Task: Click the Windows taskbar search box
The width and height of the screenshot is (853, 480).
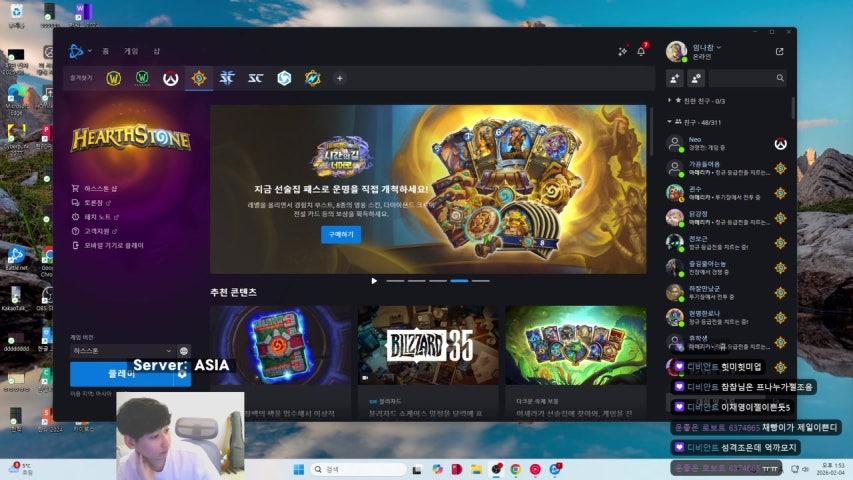Action: click(x=358, y=469)
